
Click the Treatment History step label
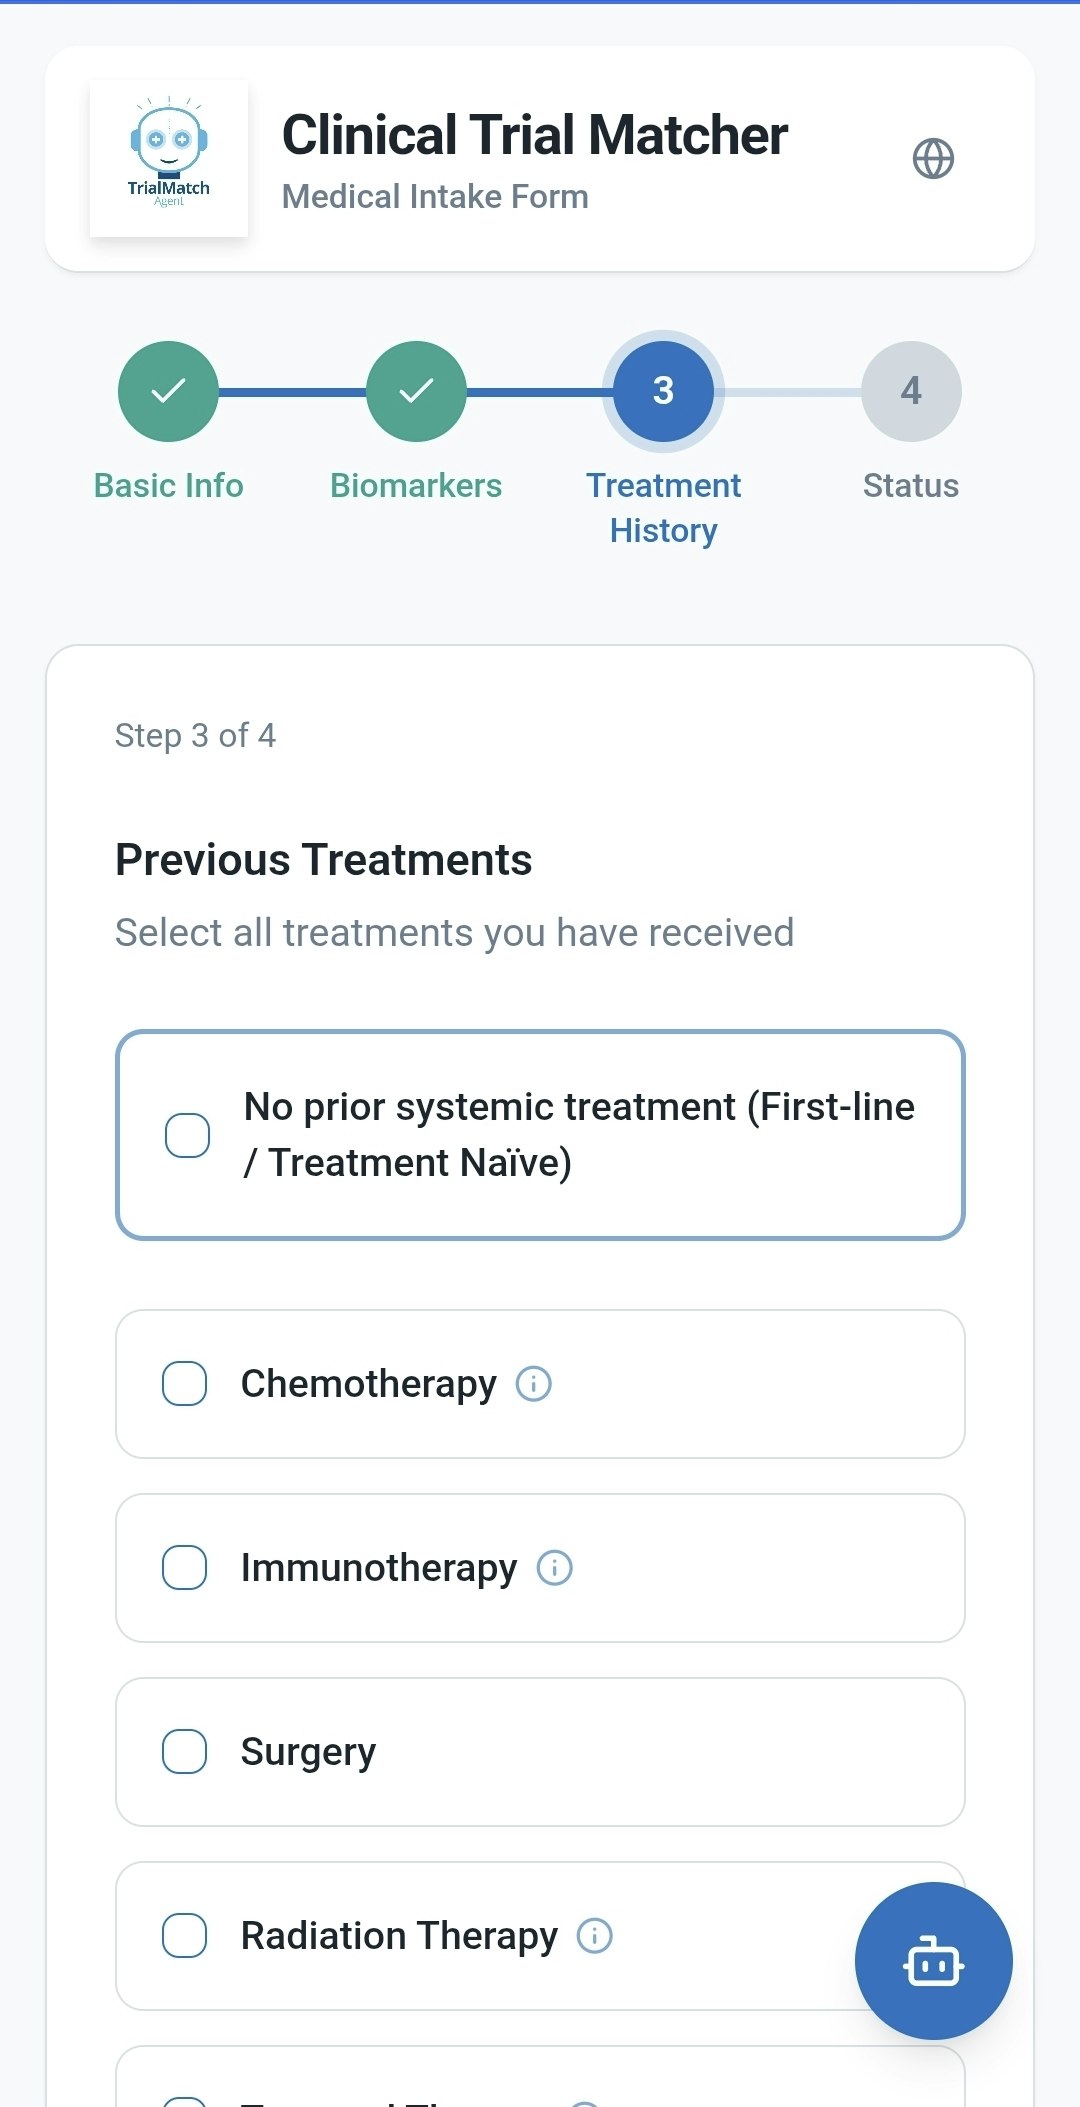click(x=663, y=508)
